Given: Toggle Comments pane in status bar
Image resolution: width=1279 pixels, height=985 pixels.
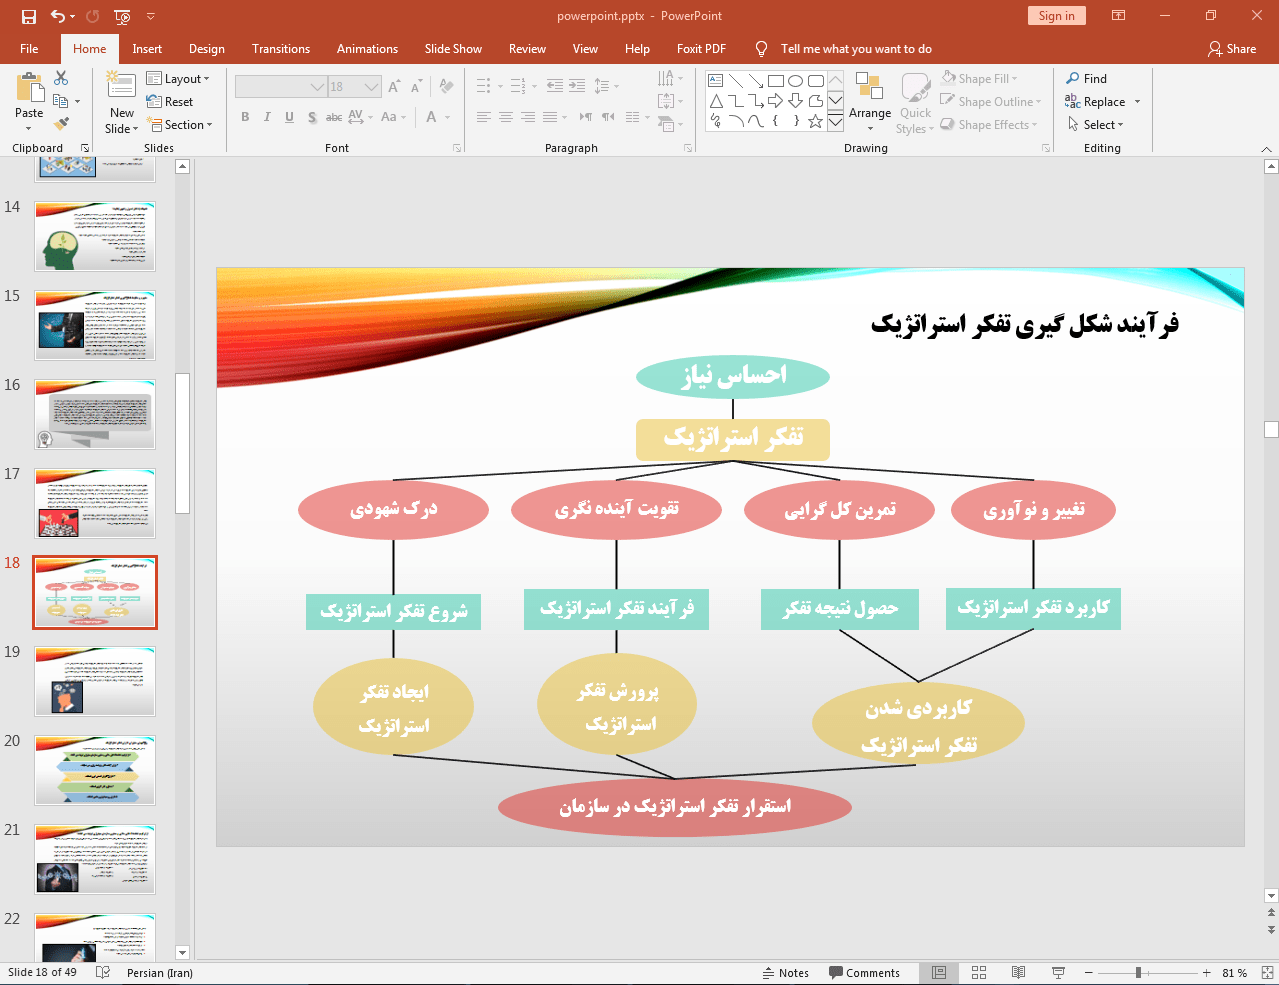Looking at the screenshot, I should pyautogui.click(x=864, y=973).
